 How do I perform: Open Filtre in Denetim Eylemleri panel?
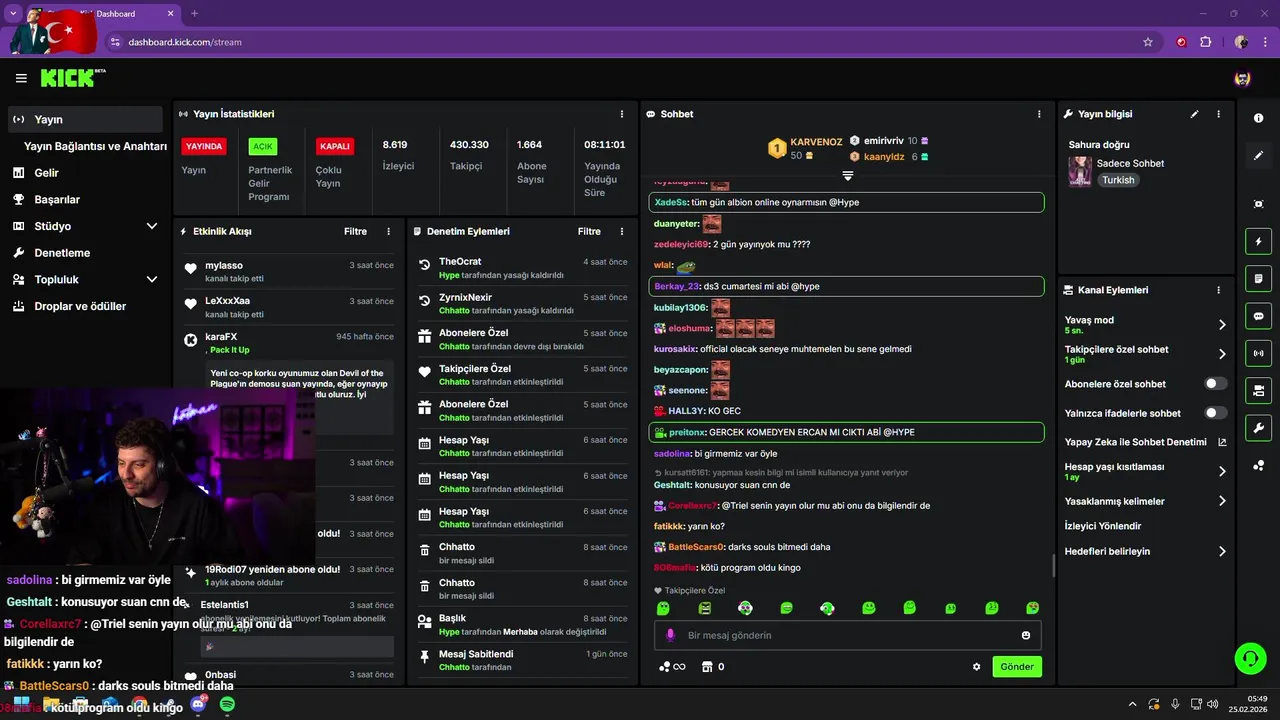tap(589, 231)
